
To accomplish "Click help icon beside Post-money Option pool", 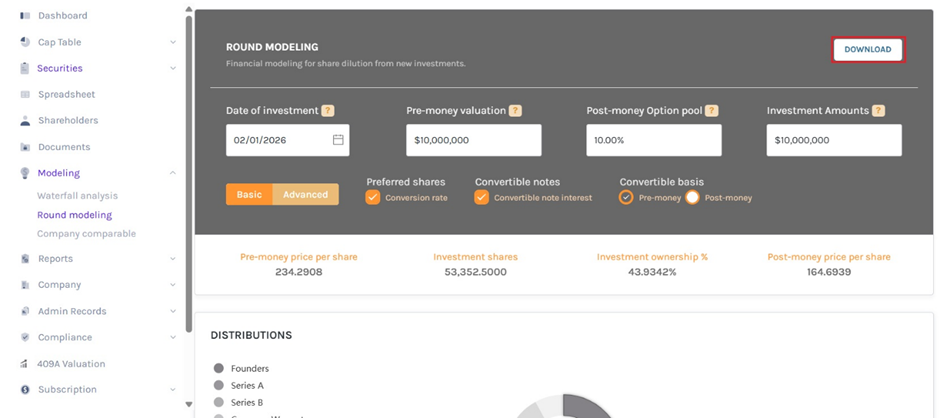I will tap(712, 111).
